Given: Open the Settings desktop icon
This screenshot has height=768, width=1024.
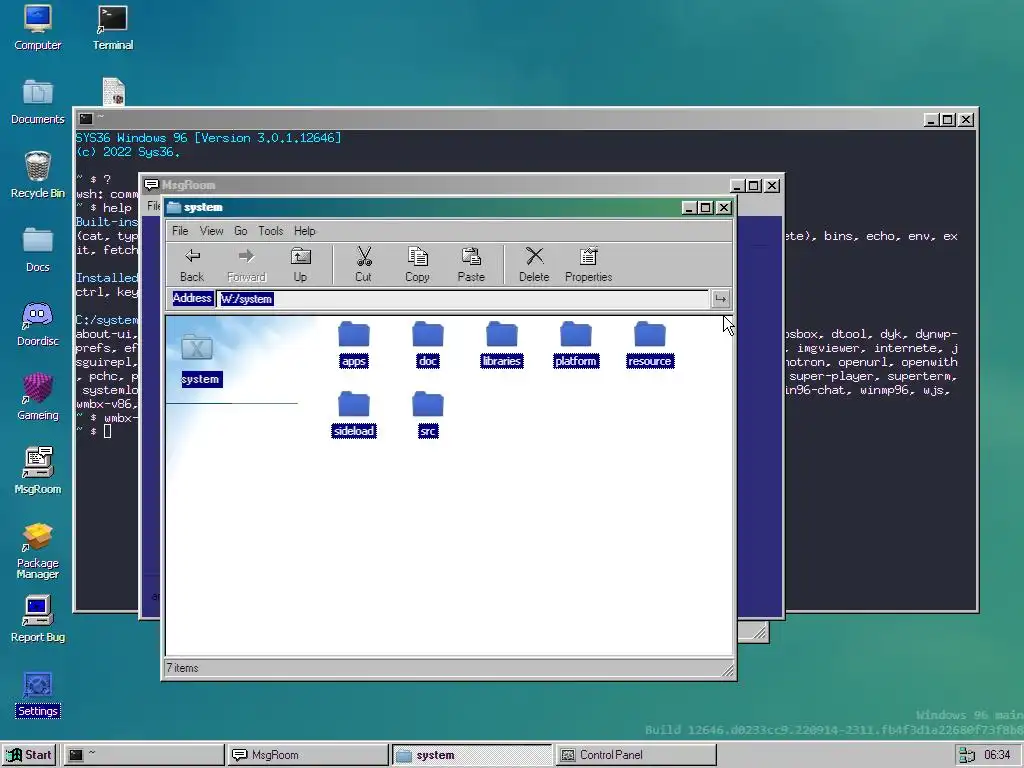Looking at the screenshot, I should (38, 694).
